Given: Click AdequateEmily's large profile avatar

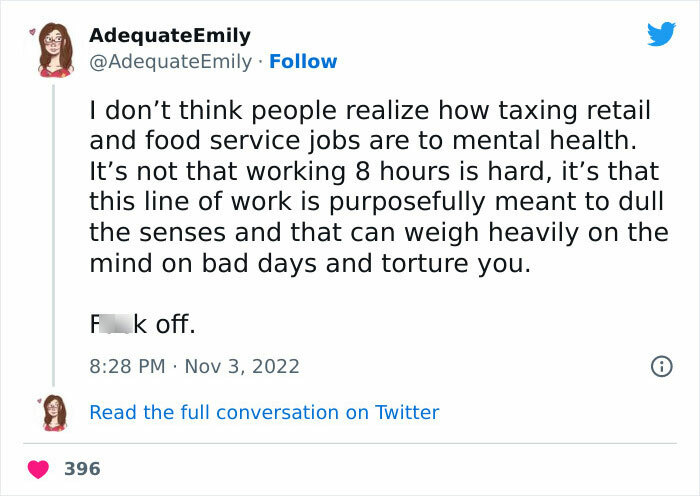Looking at the screenshot, I should pyautogui.click(x=56, y=52).
